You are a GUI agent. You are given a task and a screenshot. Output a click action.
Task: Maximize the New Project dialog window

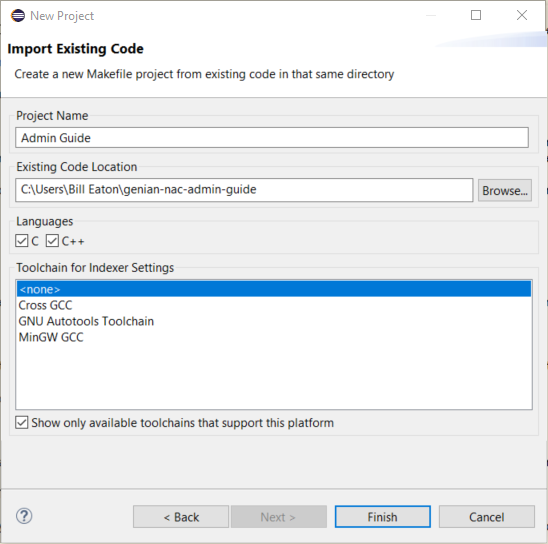pyautogui.click(x=476, y=15)
